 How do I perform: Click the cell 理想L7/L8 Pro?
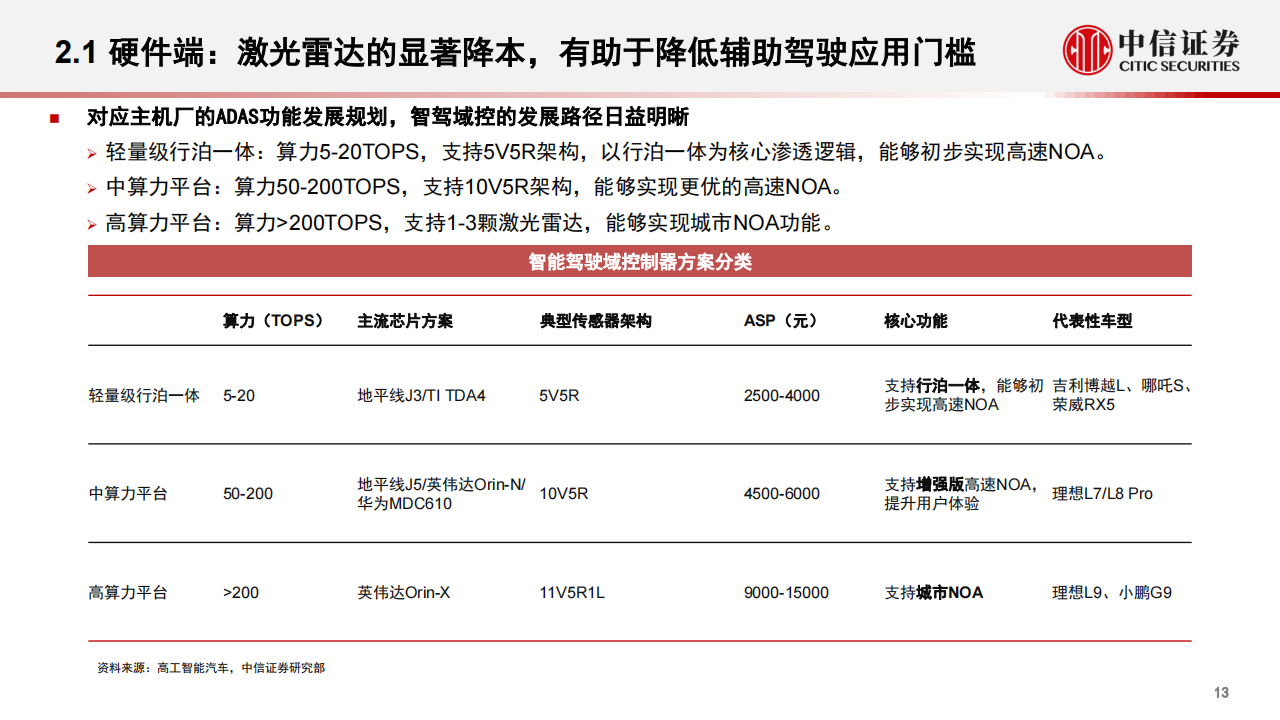click(x=1102, y=493)
